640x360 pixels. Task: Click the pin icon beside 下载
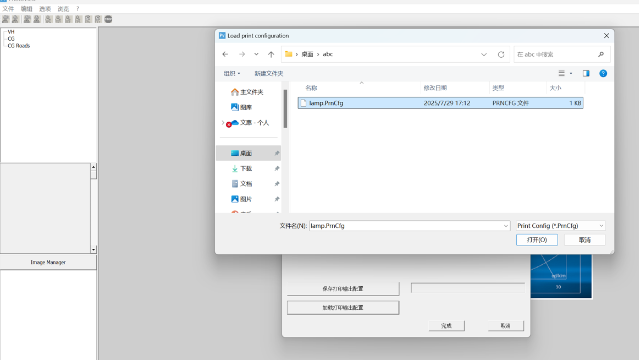click(x=277, y=169)
